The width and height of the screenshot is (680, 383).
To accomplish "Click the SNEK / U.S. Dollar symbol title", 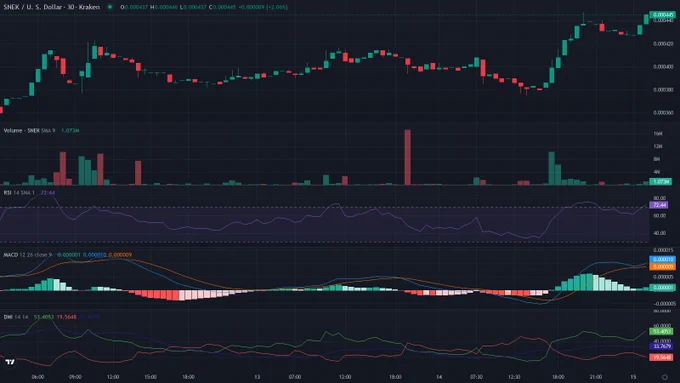I will (52, 7).
